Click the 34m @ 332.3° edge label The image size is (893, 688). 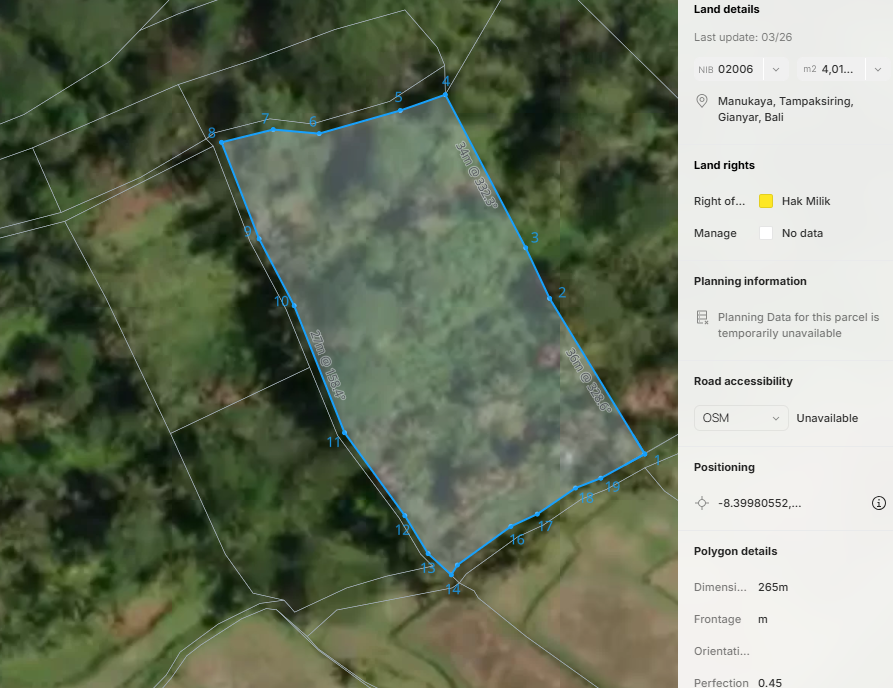[477, 174]
